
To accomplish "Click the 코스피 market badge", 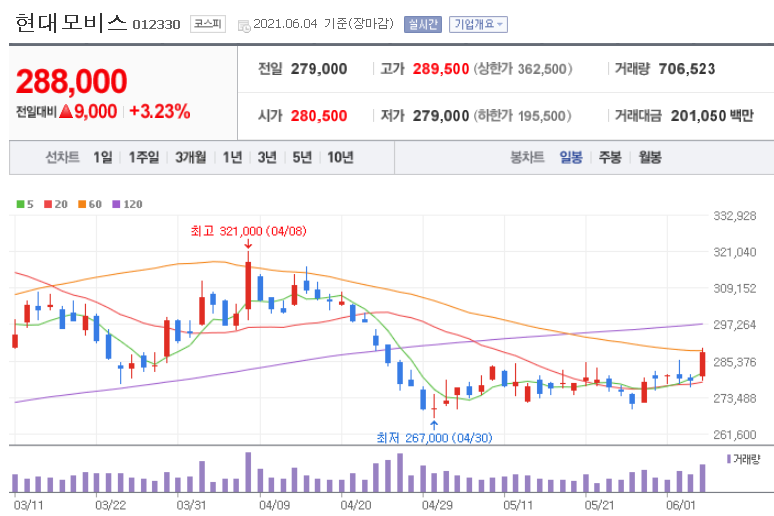I will click(208, 24).
